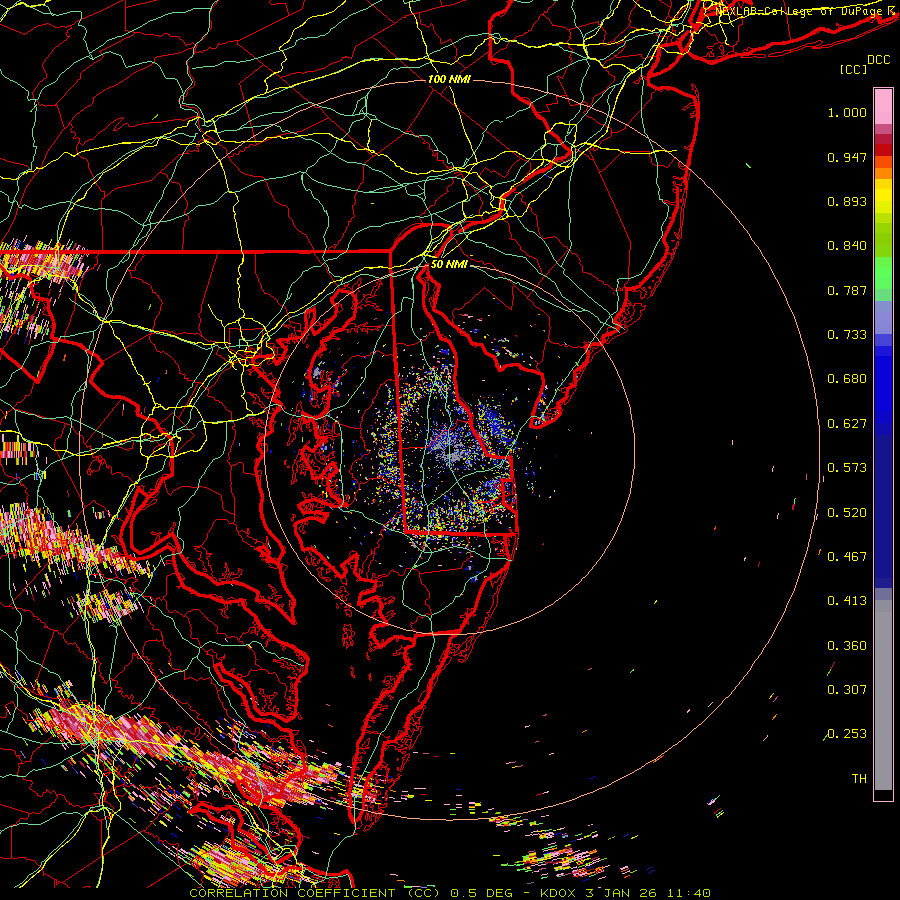Click the "50 NMI" range ring label
Image resolution: width=900 pixels, height=900 pixels.
pyautogui.click(x=449, y=264)
